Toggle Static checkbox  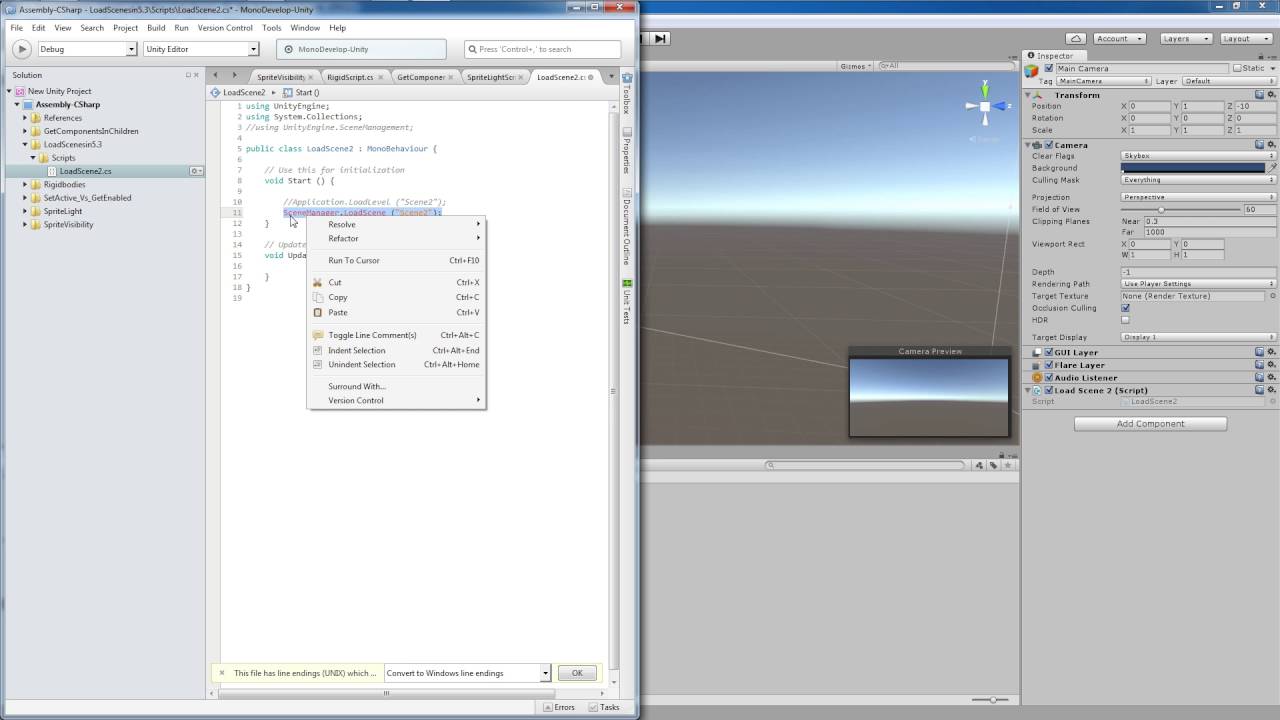click(x=1237, y=69)
